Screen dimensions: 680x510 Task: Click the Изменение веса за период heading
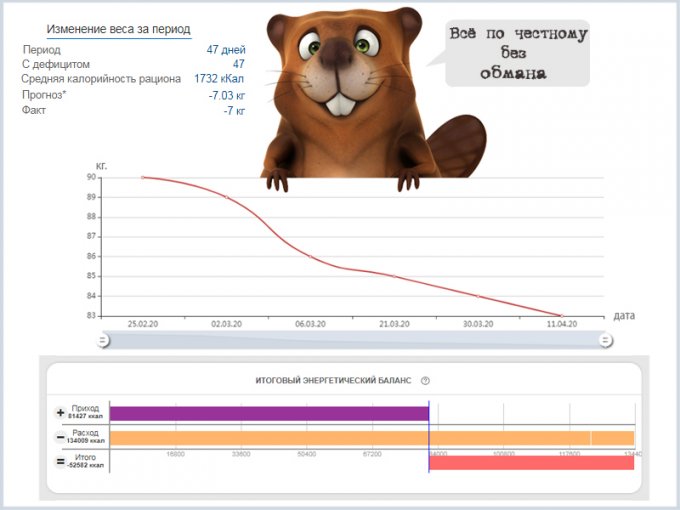pos(118,29)
